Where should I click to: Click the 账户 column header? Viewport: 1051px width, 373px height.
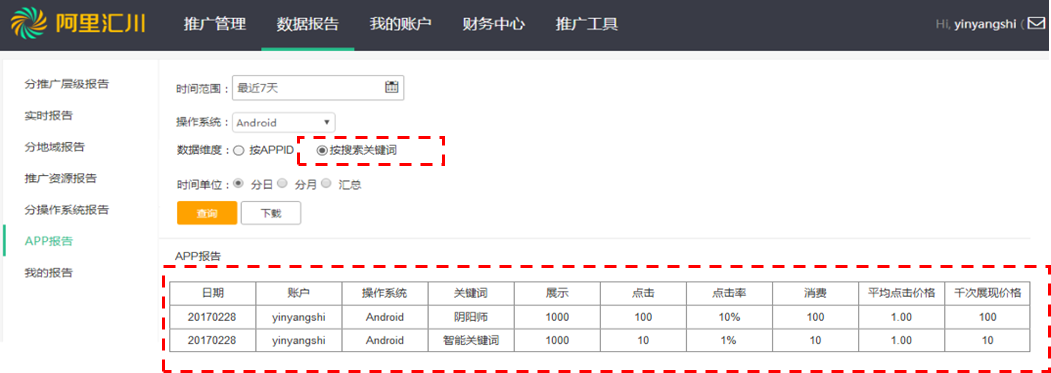point(299,293)
